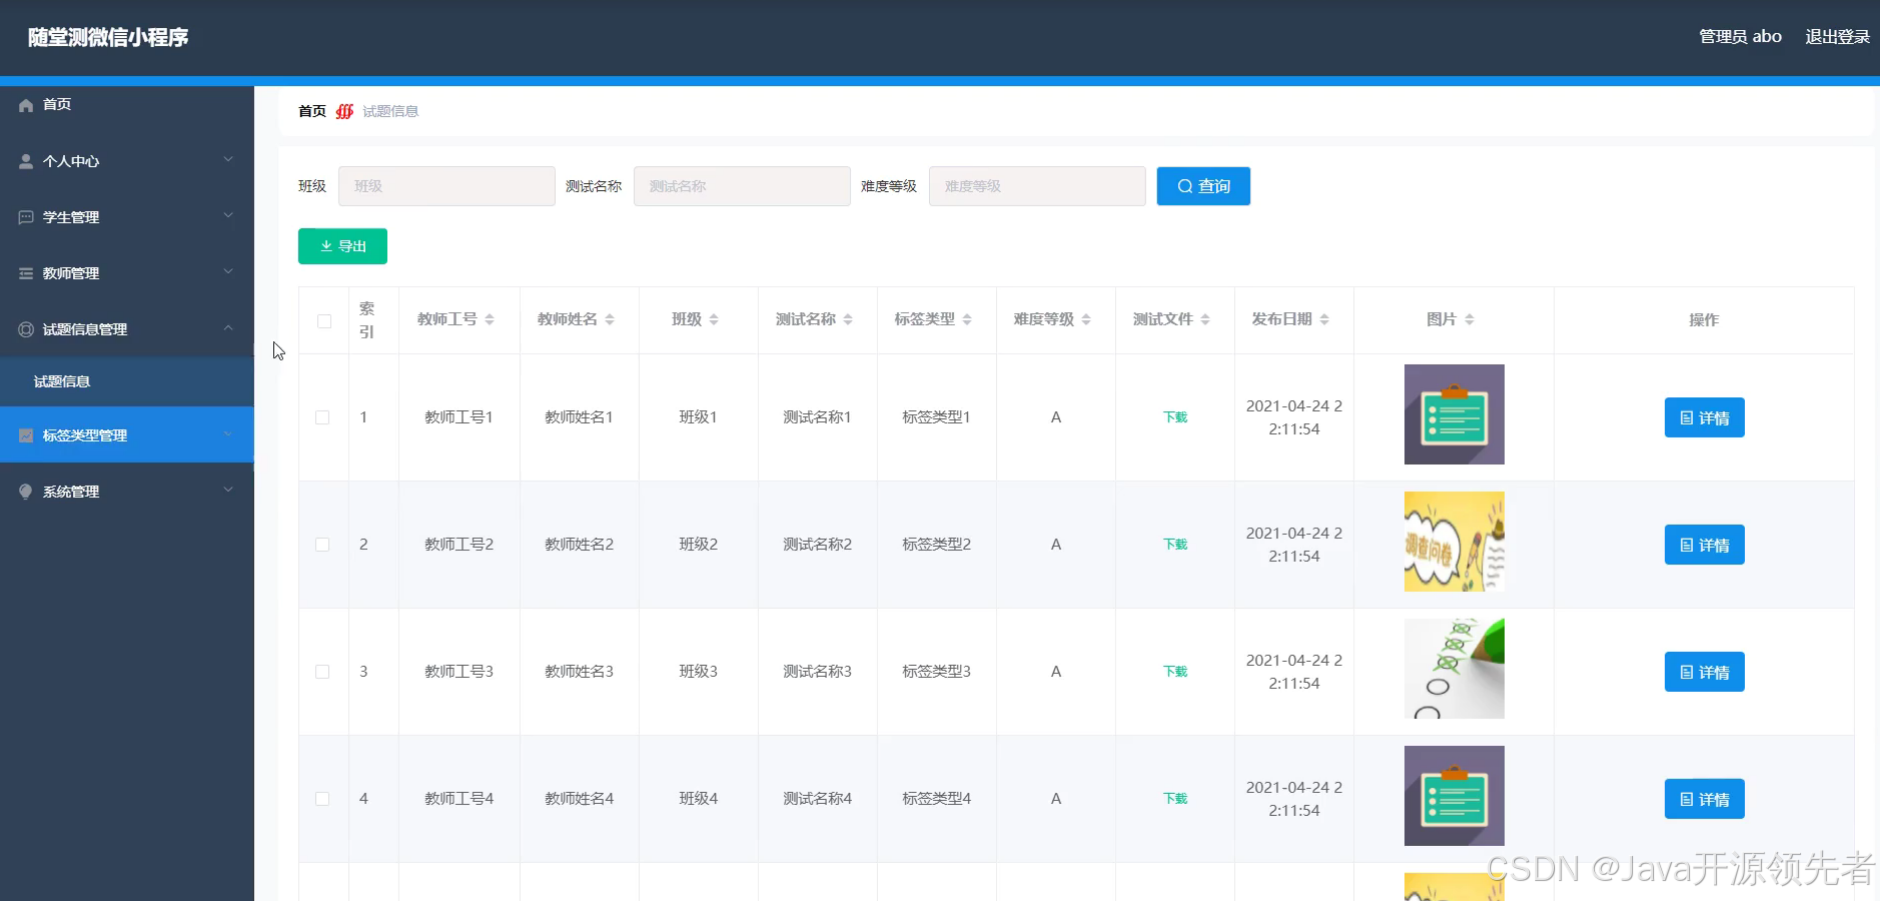Expand the 学生管理 menu chevron
The width and height of the screenshot is (1880, 901).
pyautogui.click(x=228, y=216)
